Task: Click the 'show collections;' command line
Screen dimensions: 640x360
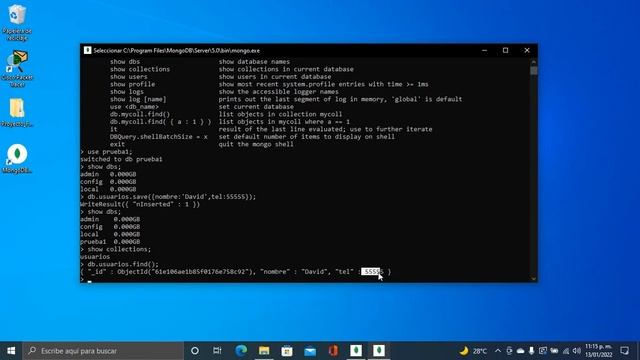Action: (119, 249)
